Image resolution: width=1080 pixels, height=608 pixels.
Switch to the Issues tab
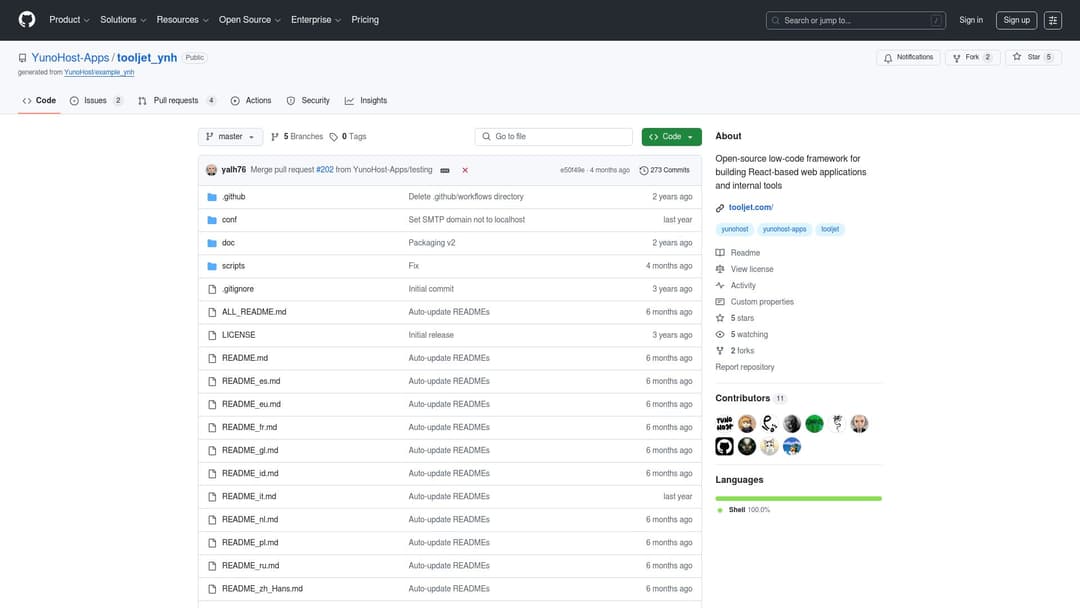click(96, 101)
